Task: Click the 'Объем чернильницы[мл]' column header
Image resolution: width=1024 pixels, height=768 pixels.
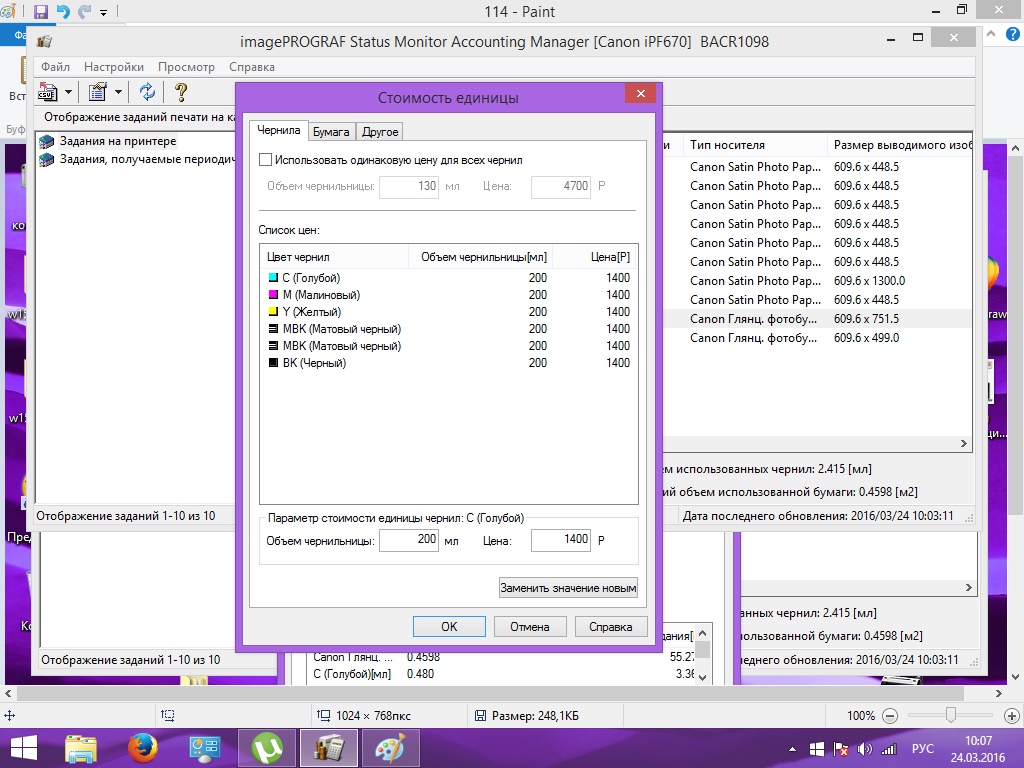Action: [x=481, y=257]
